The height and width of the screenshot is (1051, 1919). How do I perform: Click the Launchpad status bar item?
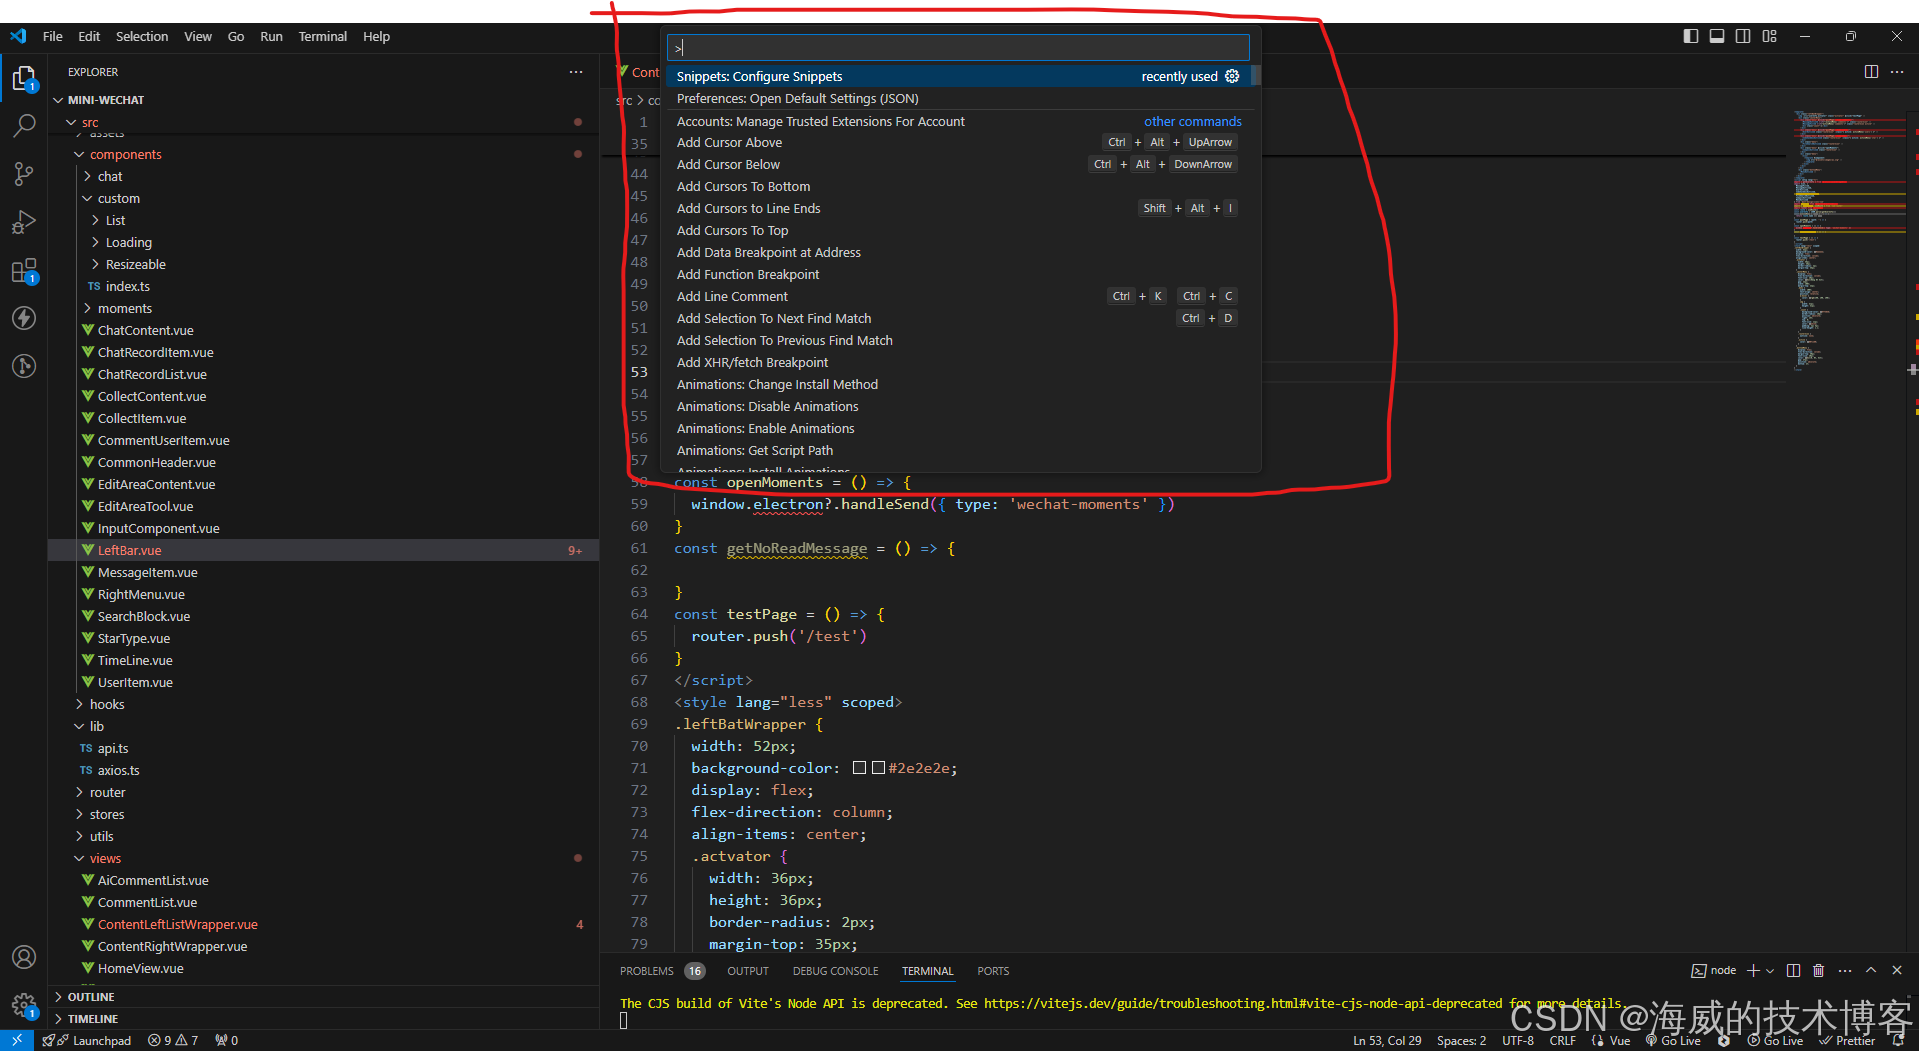87,1040
